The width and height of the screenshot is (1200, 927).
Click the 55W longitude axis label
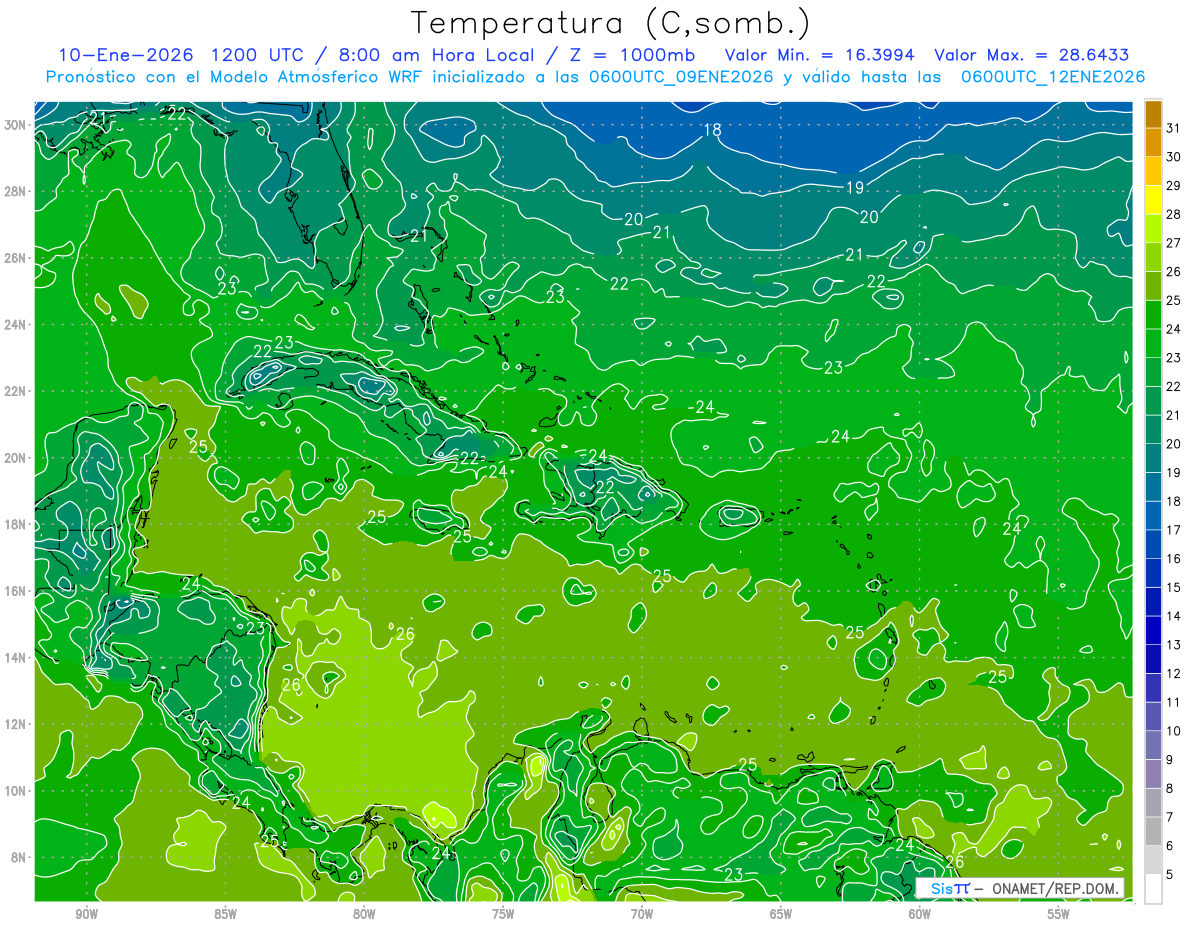[x=1059, y=914]
